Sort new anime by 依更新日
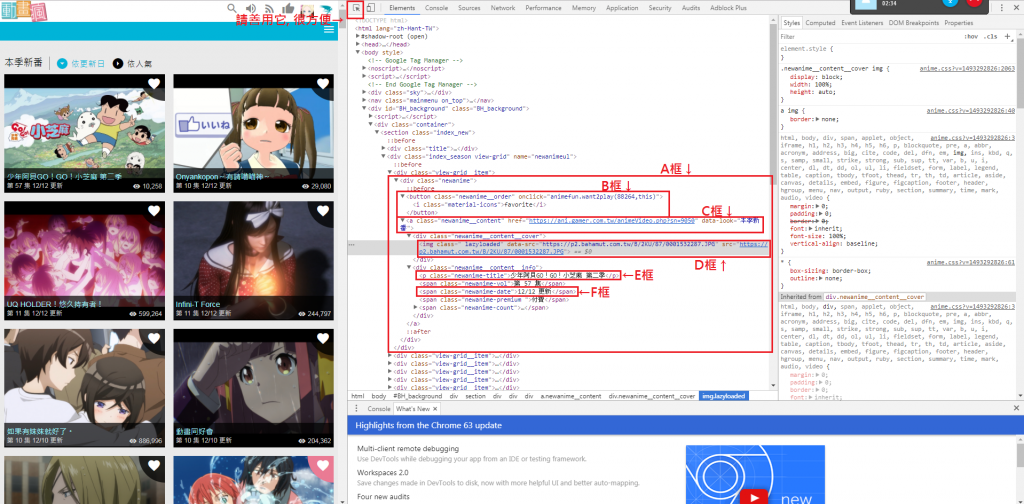This screenshot has width=1024, height=504. [81, 63]
